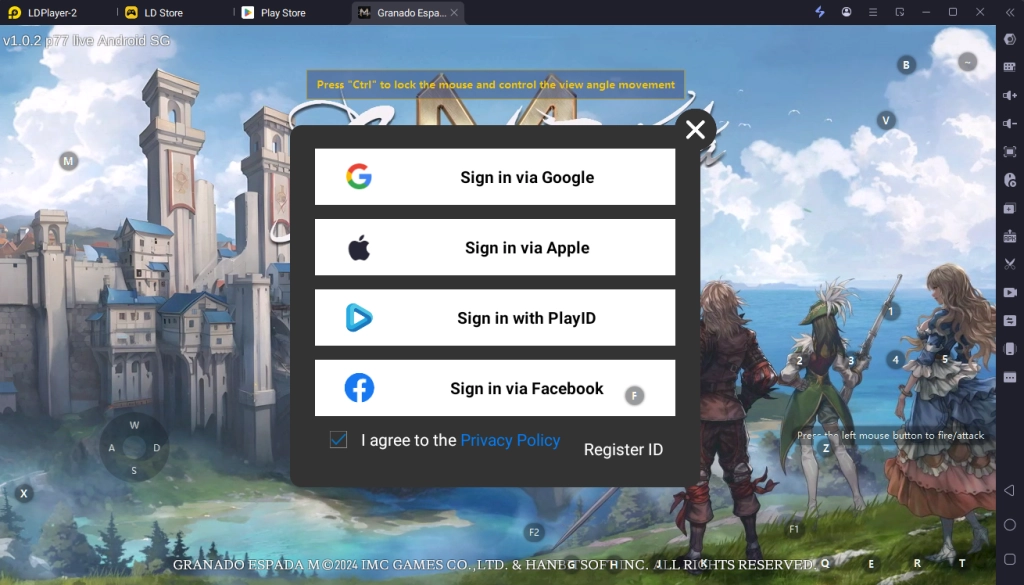The width and height of the screenshot is (1024, 585).
Task: Open the keyboard mapping icon
Action: click(x=1010, y=67)
